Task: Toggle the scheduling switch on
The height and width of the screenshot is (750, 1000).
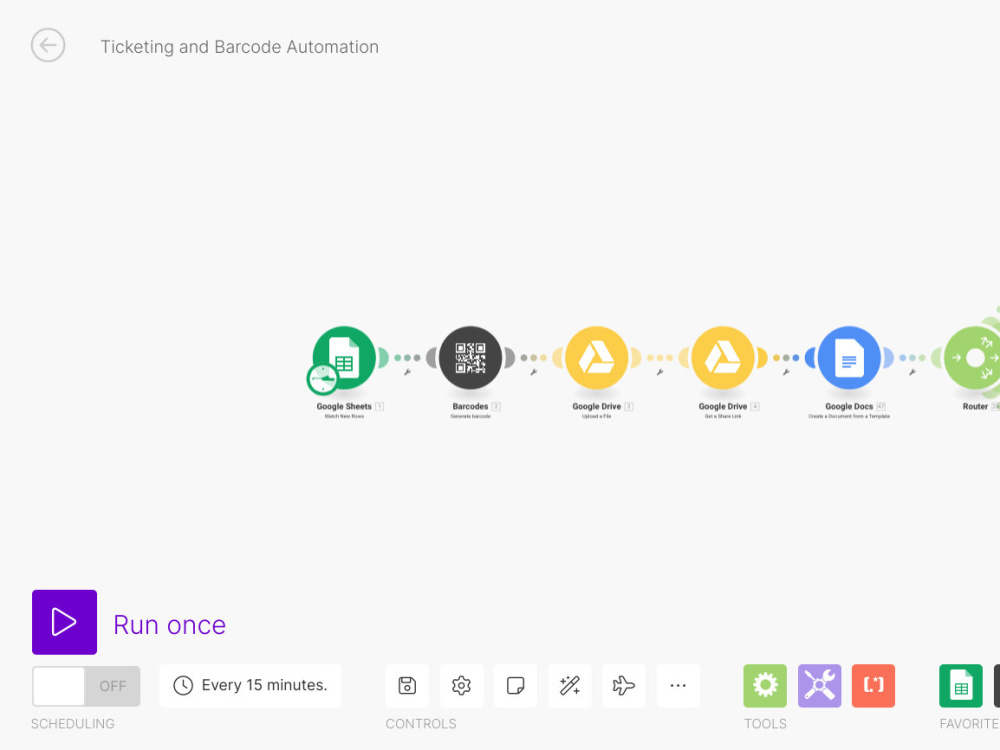Action: point(86,686)
